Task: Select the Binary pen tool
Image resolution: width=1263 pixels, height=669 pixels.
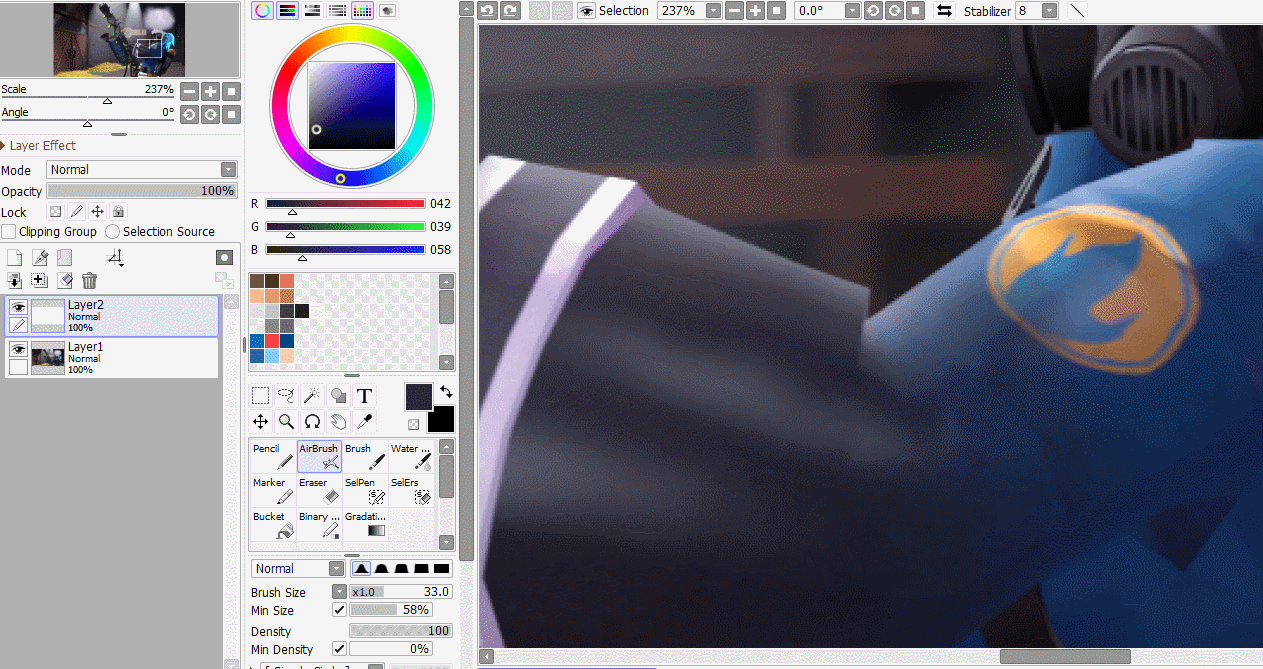Action: [319, 525]
